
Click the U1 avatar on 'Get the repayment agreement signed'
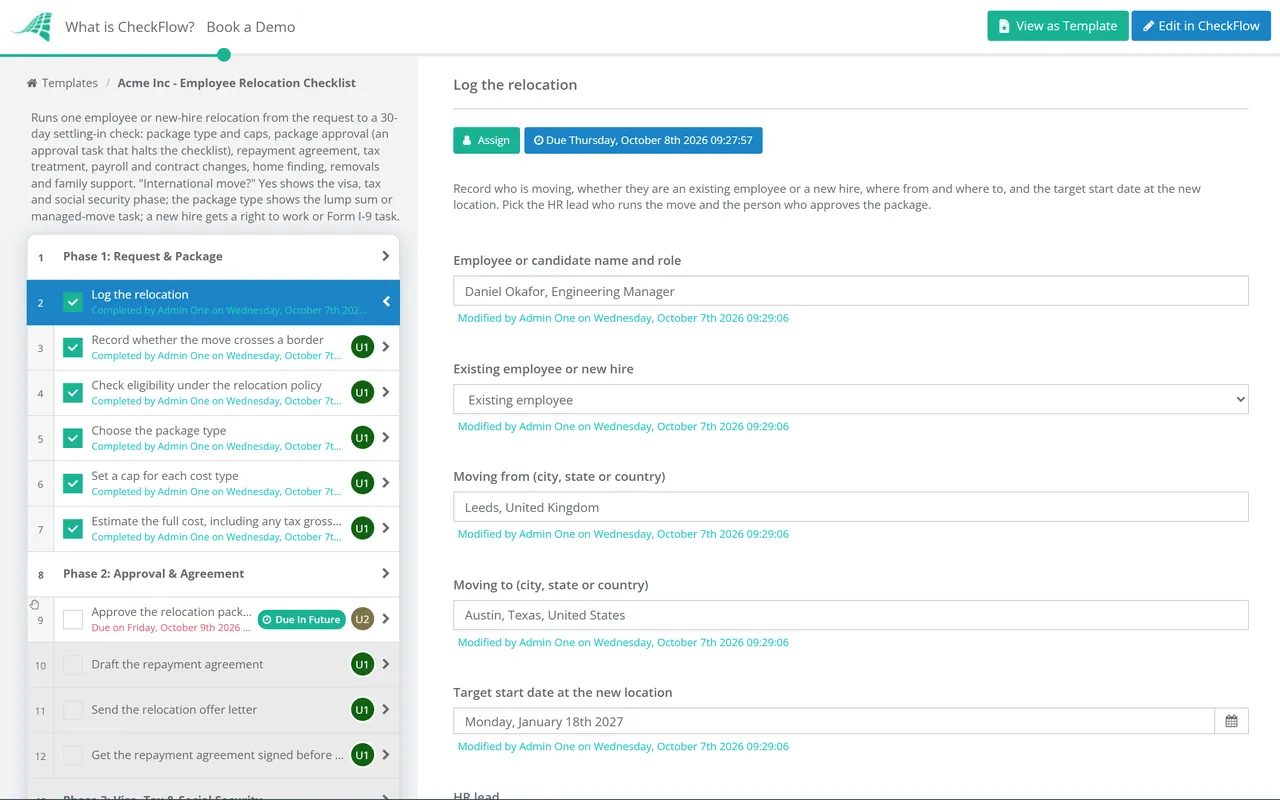tap(362, 755)
